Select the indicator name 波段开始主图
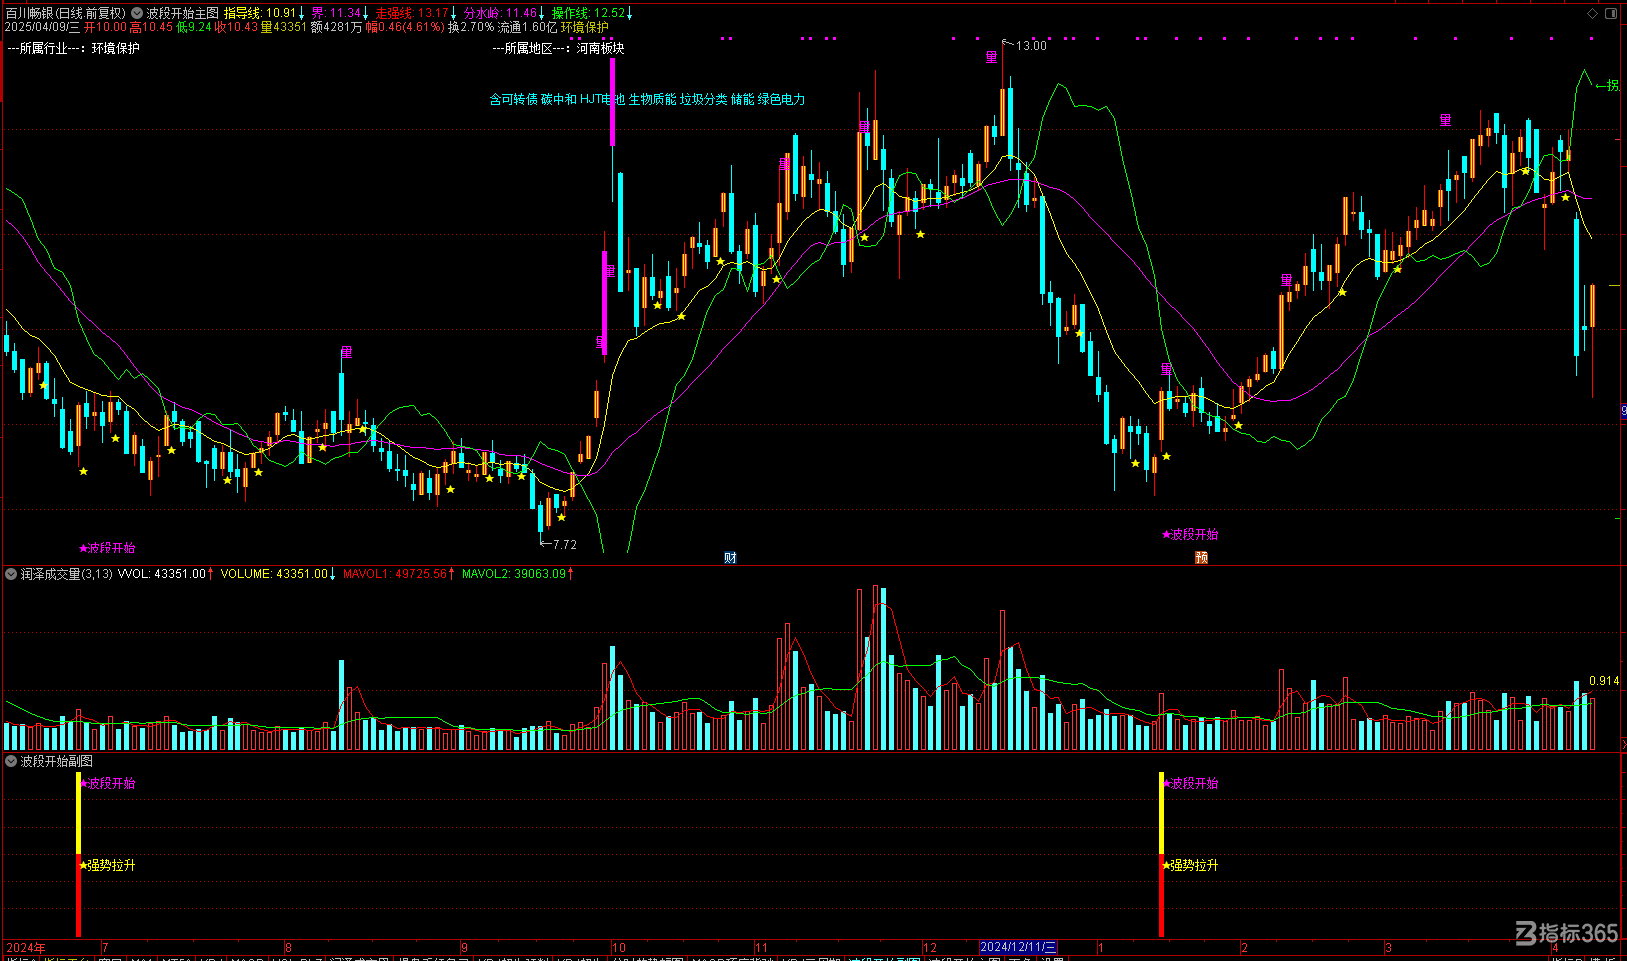The height and width of the screenshot is (961, 1627). pos(182,14)
